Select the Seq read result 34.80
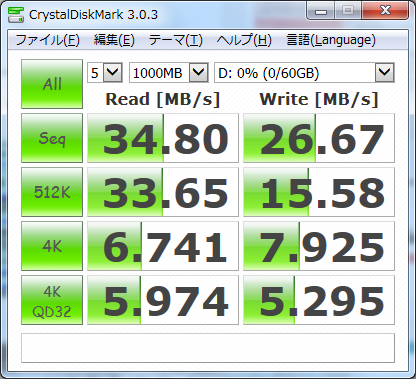This screenshot has height=379, width=416. (x=163, y=138)
